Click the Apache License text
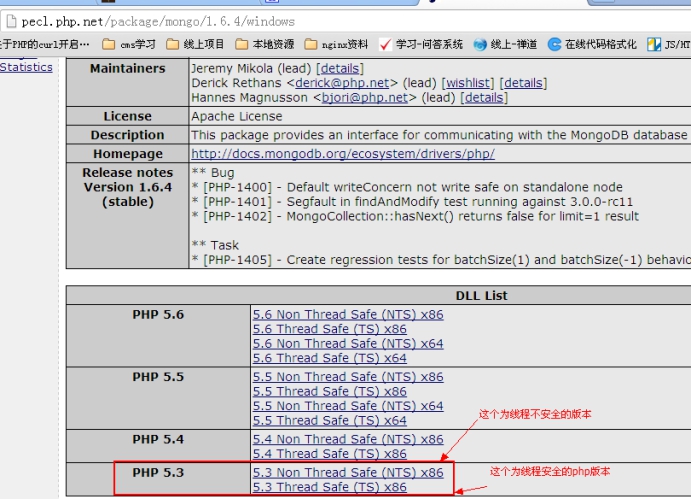This screenshot has width=692, height=499. click(x=237, y=116)
